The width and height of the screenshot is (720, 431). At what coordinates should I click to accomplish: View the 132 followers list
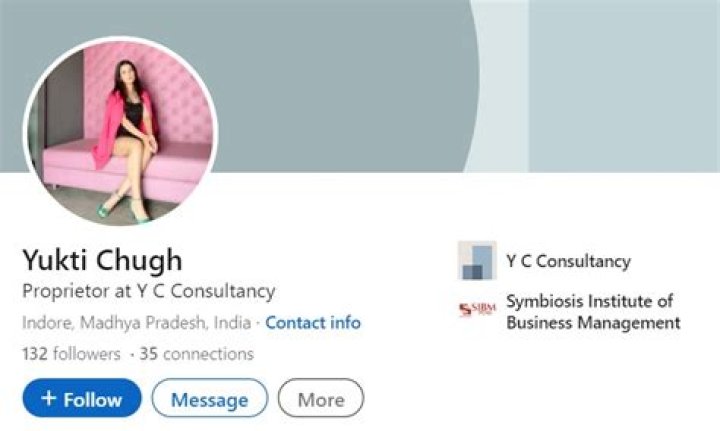(x=71, y=354)
